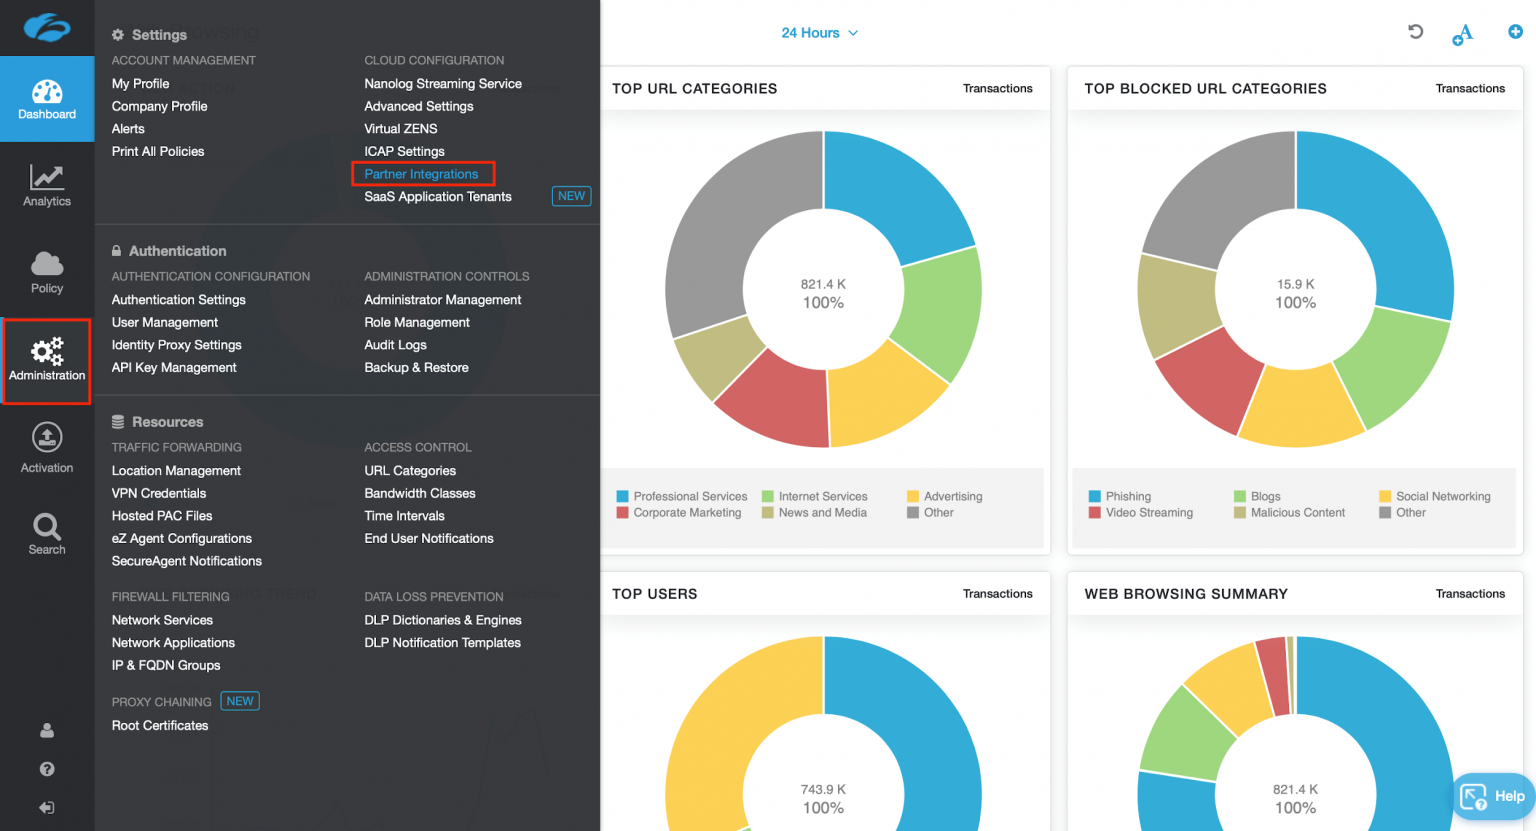Open the Dashboard section
The height and width of the screenshot is (831, 1536).
[x=46, y=99]
